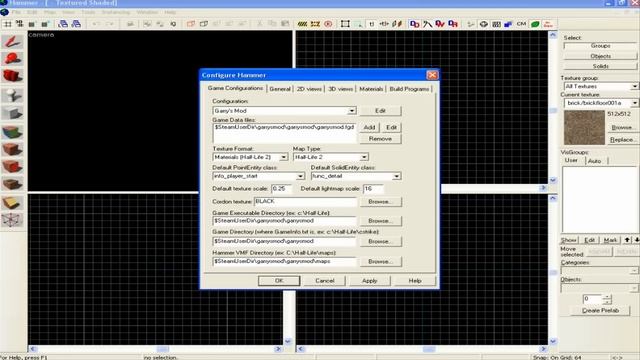The height and width of the screenshot is (360, 640).
Task: Click the Load Window State icon
Action: coord(63,24)
